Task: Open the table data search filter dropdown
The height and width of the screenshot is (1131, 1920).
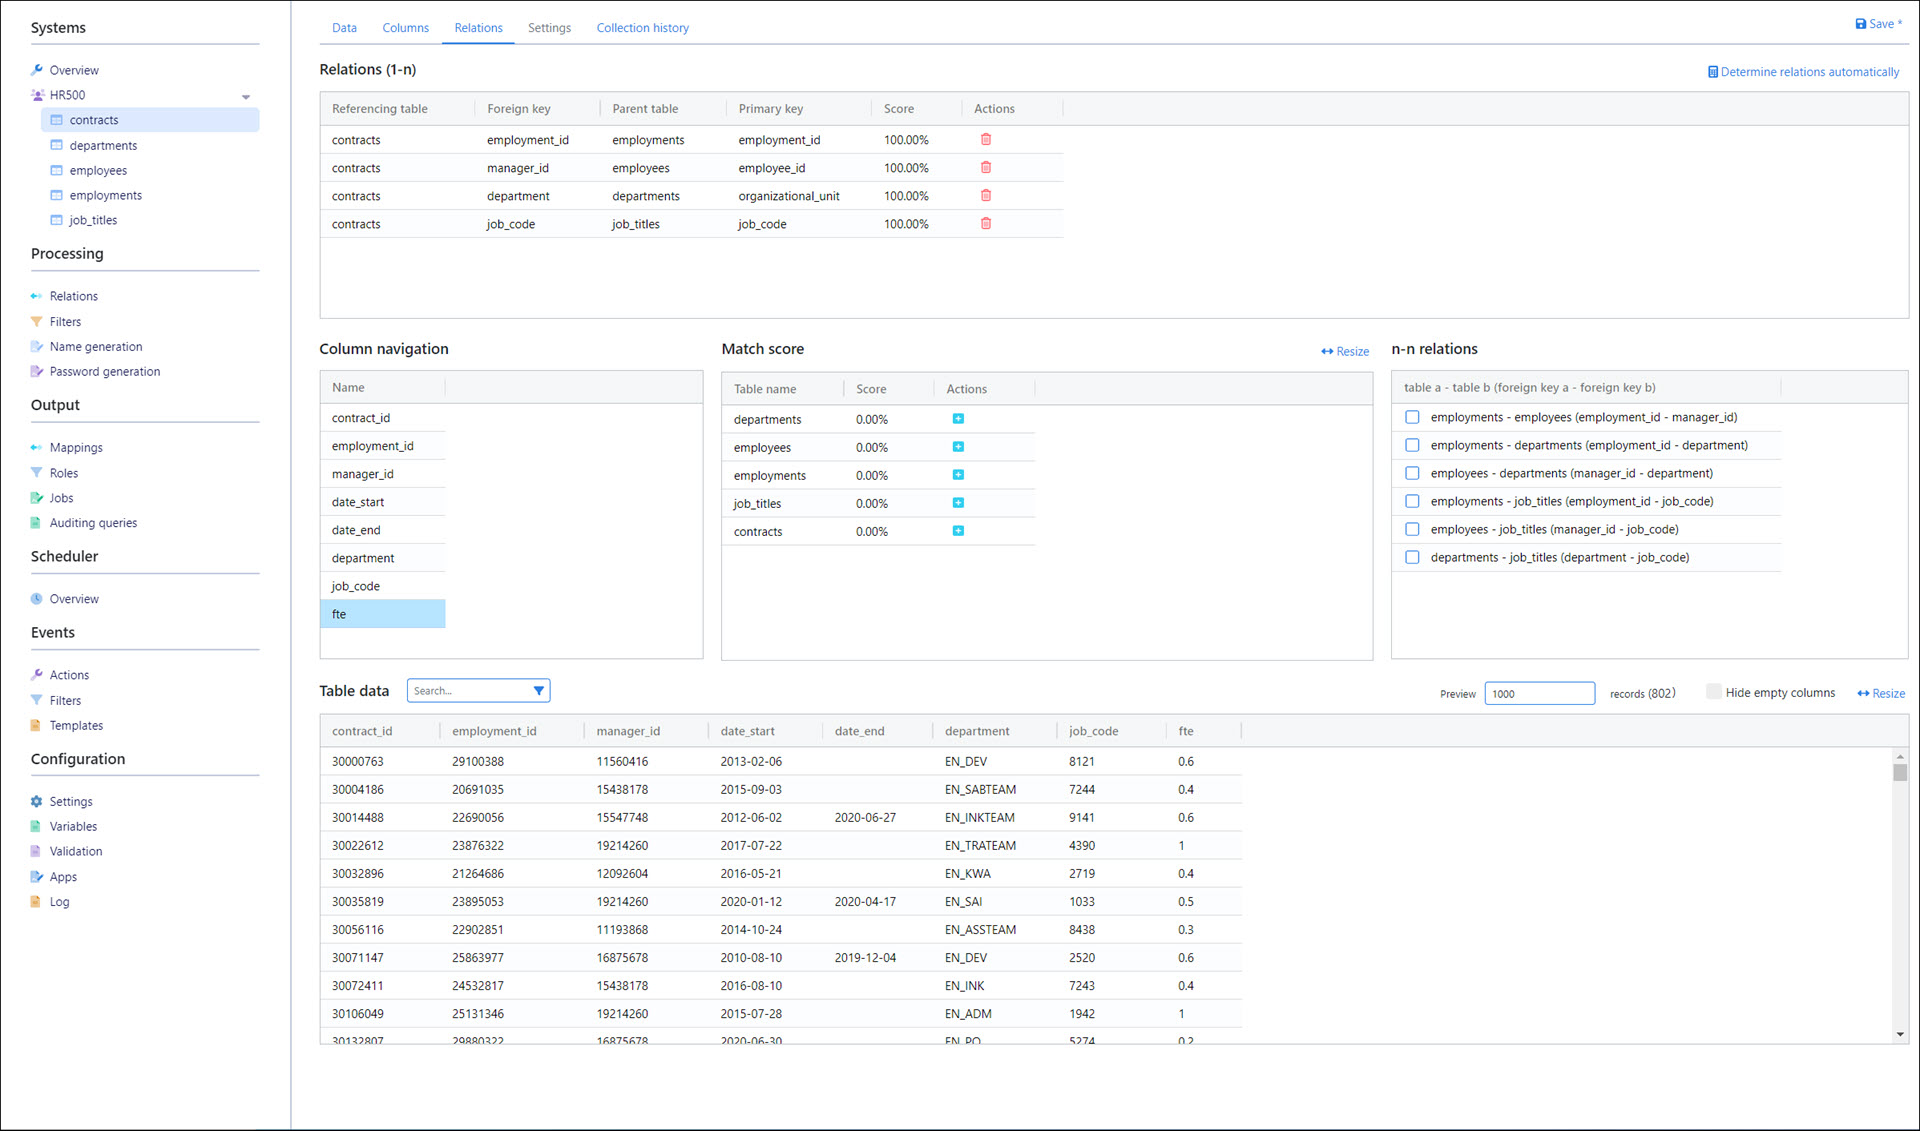Action: (539, 691)
